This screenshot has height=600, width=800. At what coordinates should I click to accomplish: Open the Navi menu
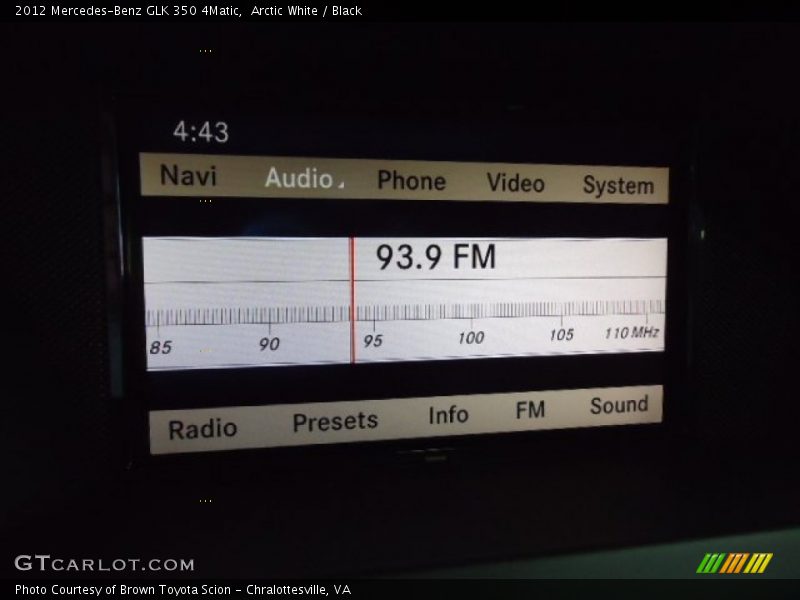click(188, 176)
